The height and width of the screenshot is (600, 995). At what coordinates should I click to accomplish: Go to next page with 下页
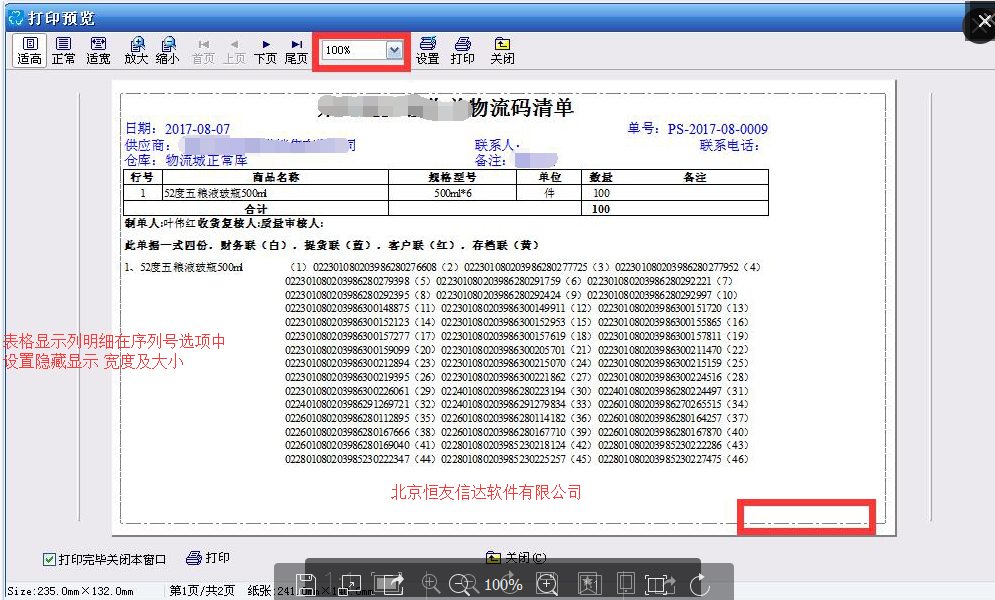pos(265,50)
